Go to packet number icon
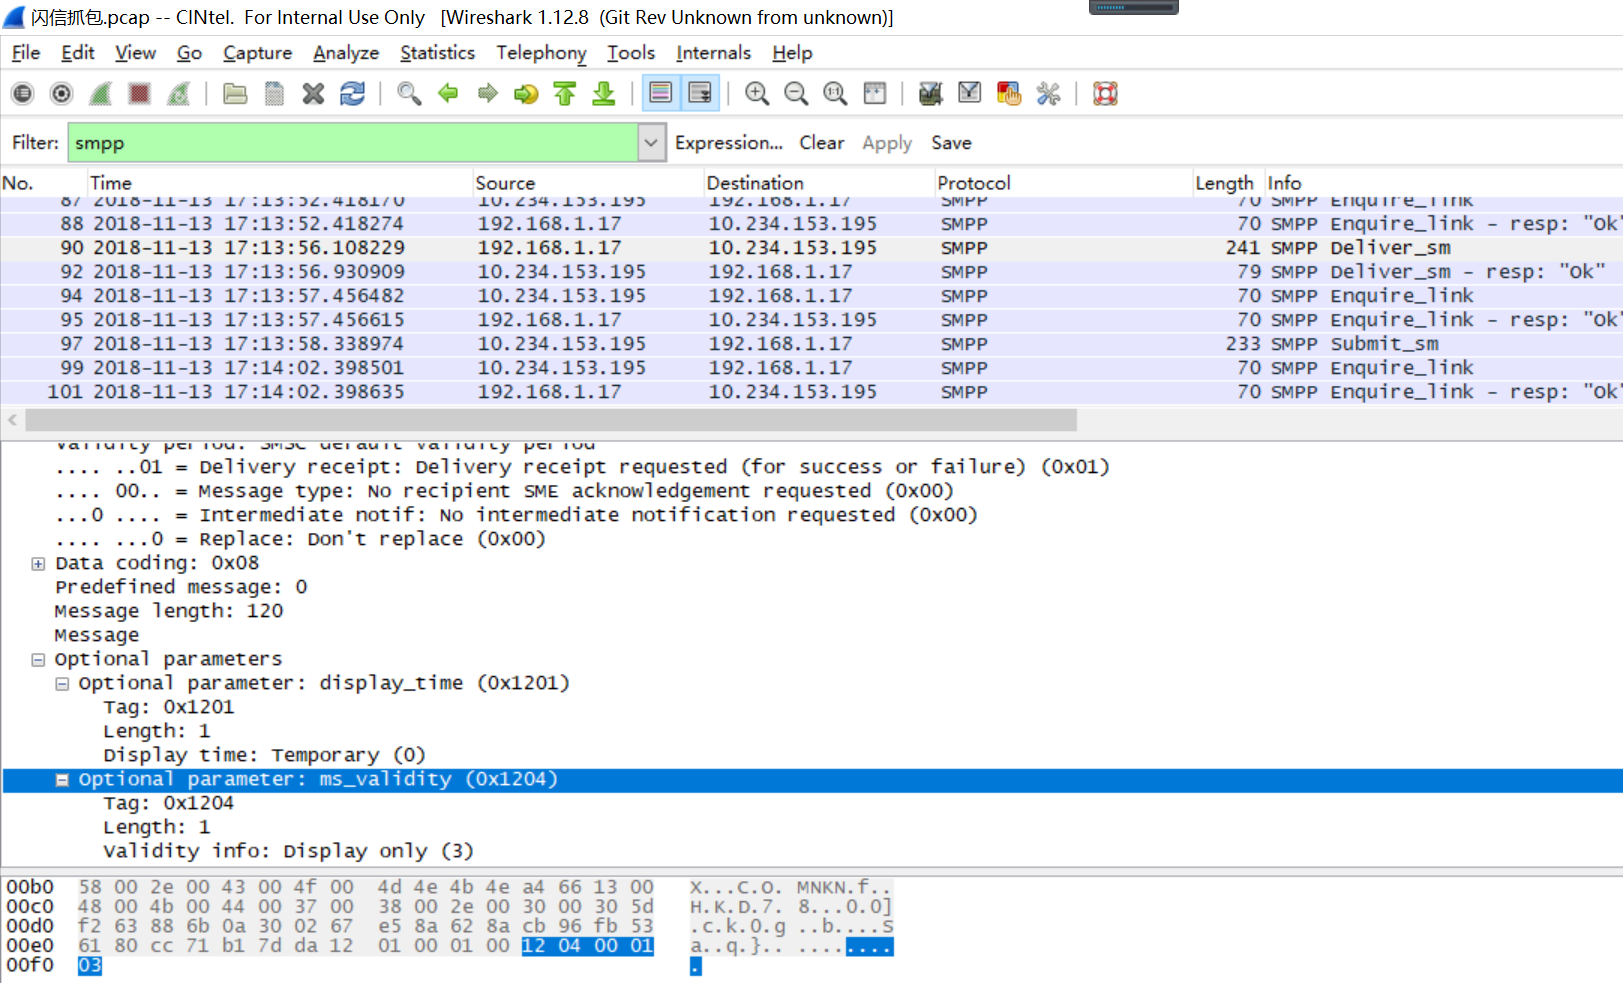Image resolution: width=1623 pixels, height=983 pixels. click(x=526, y=94)
